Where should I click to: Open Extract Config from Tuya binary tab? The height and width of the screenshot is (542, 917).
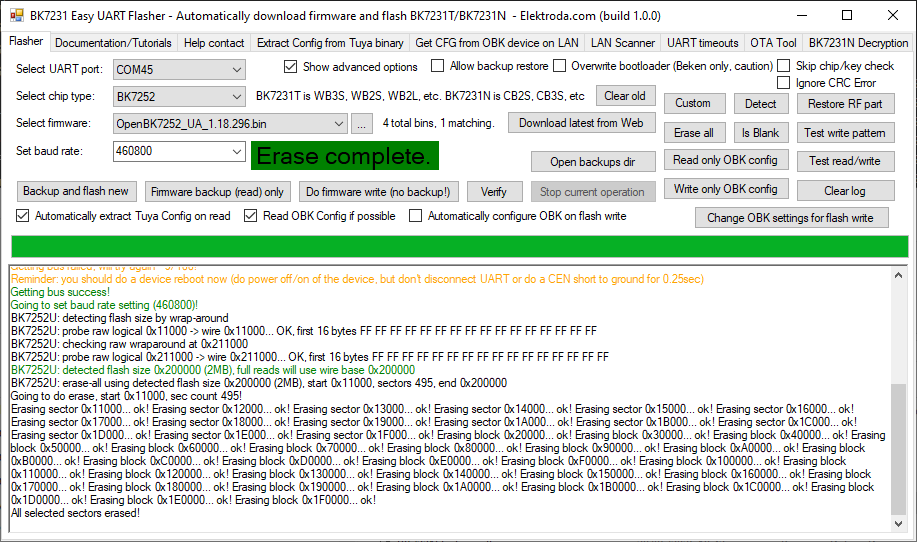coord(330,43)
